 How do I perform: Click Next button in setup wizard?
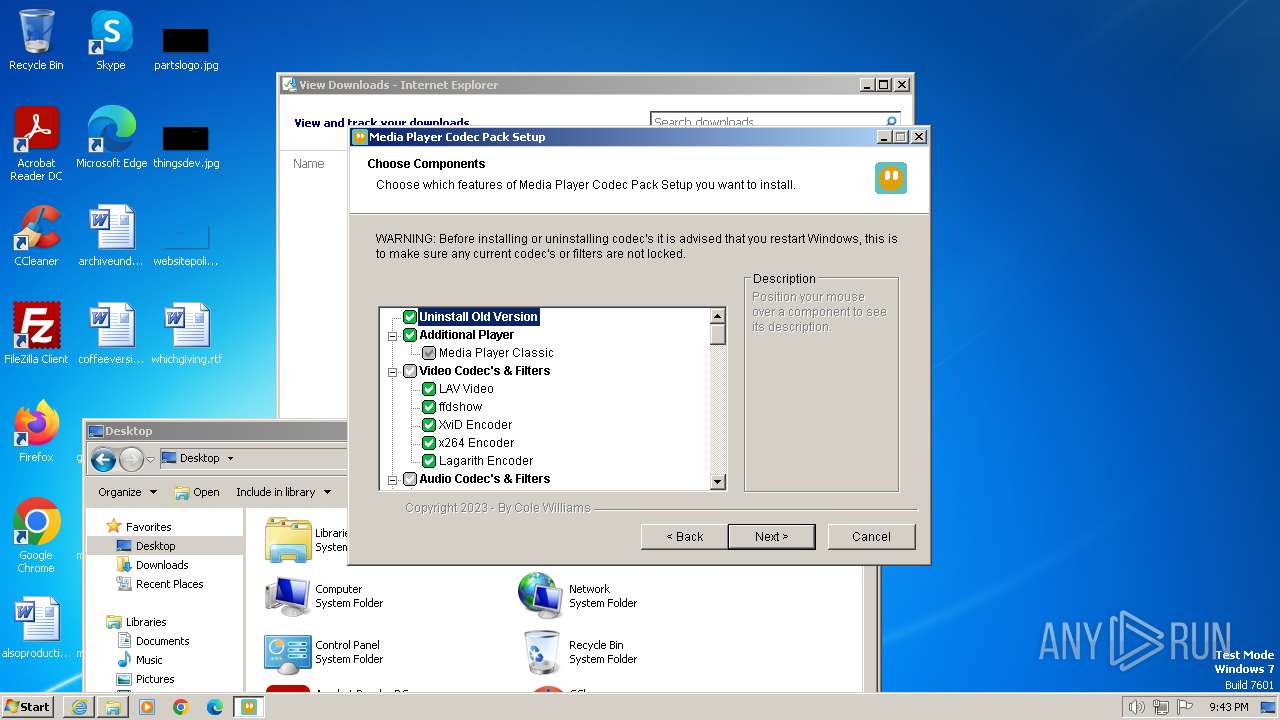[771, 537]
